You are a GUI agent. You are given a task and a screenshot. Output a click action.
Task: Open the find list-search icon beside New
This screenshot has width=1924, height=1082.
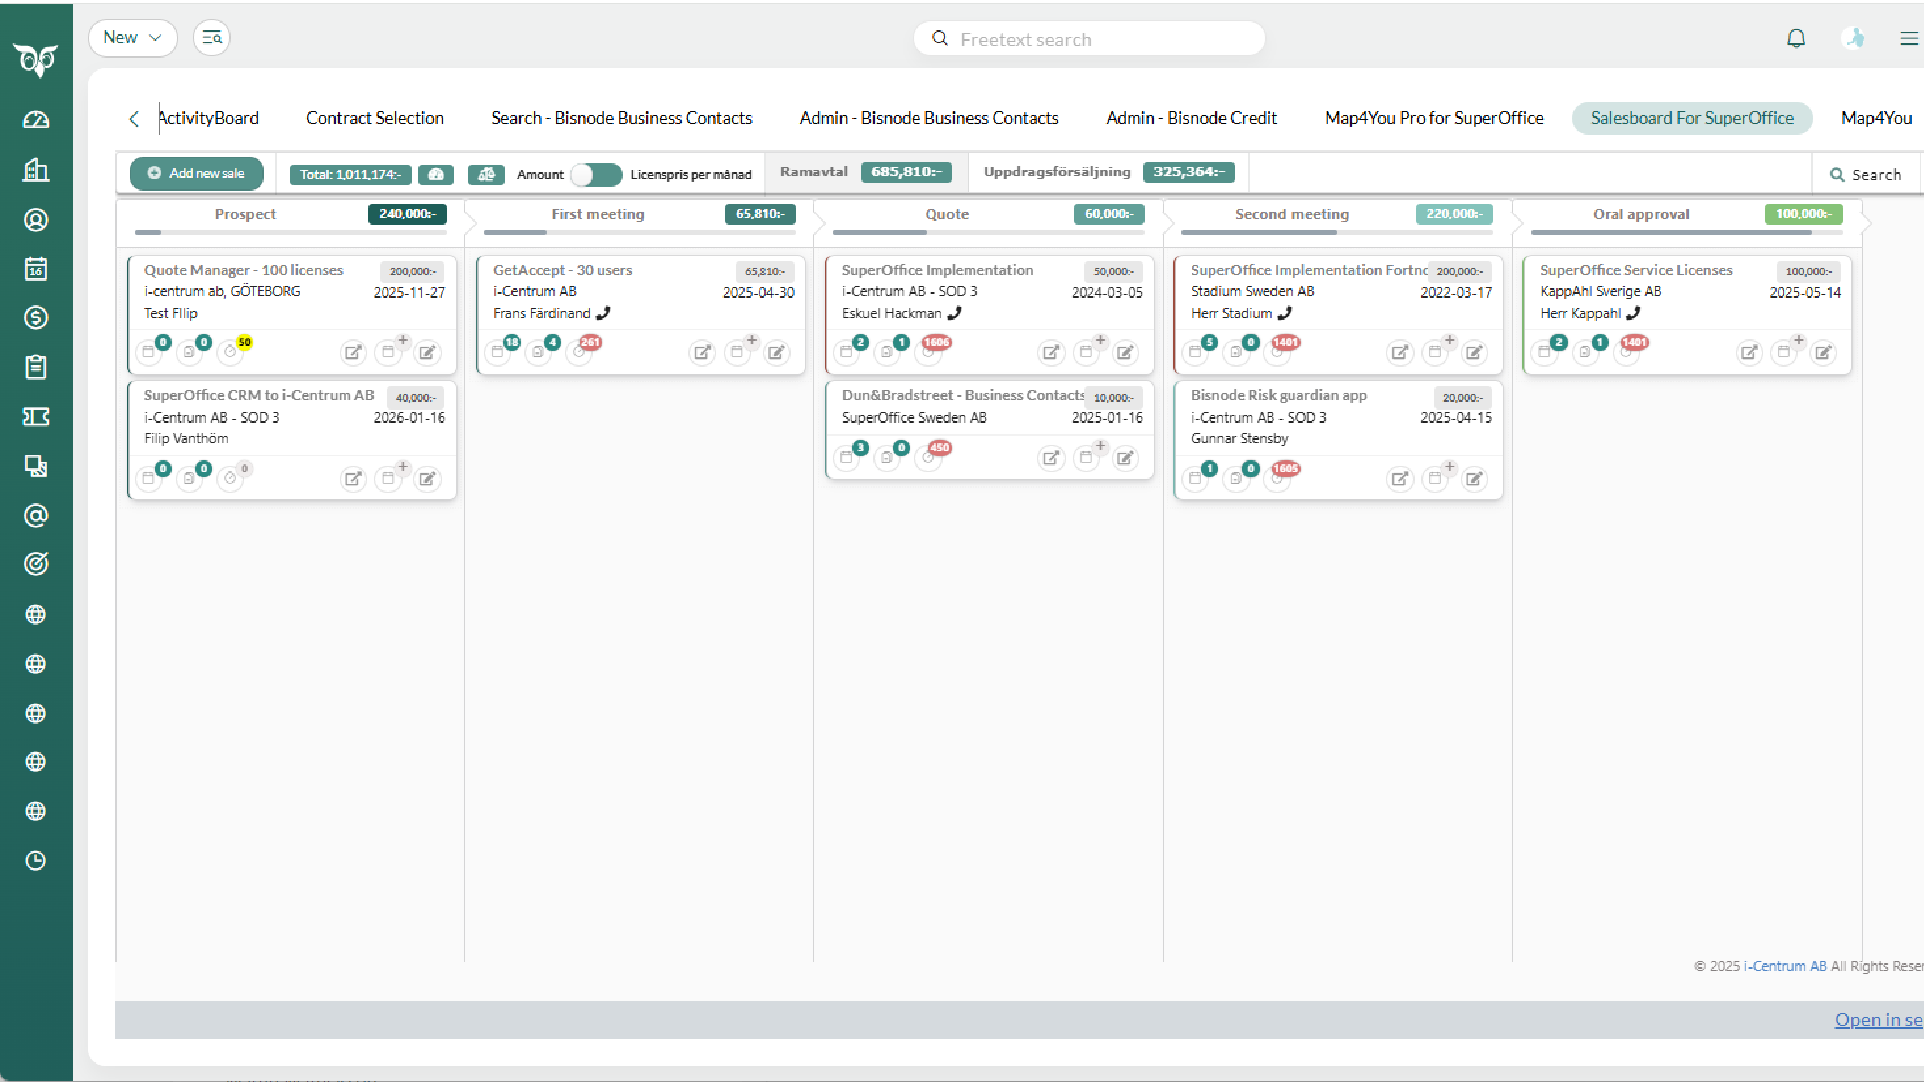click(211, 38)
